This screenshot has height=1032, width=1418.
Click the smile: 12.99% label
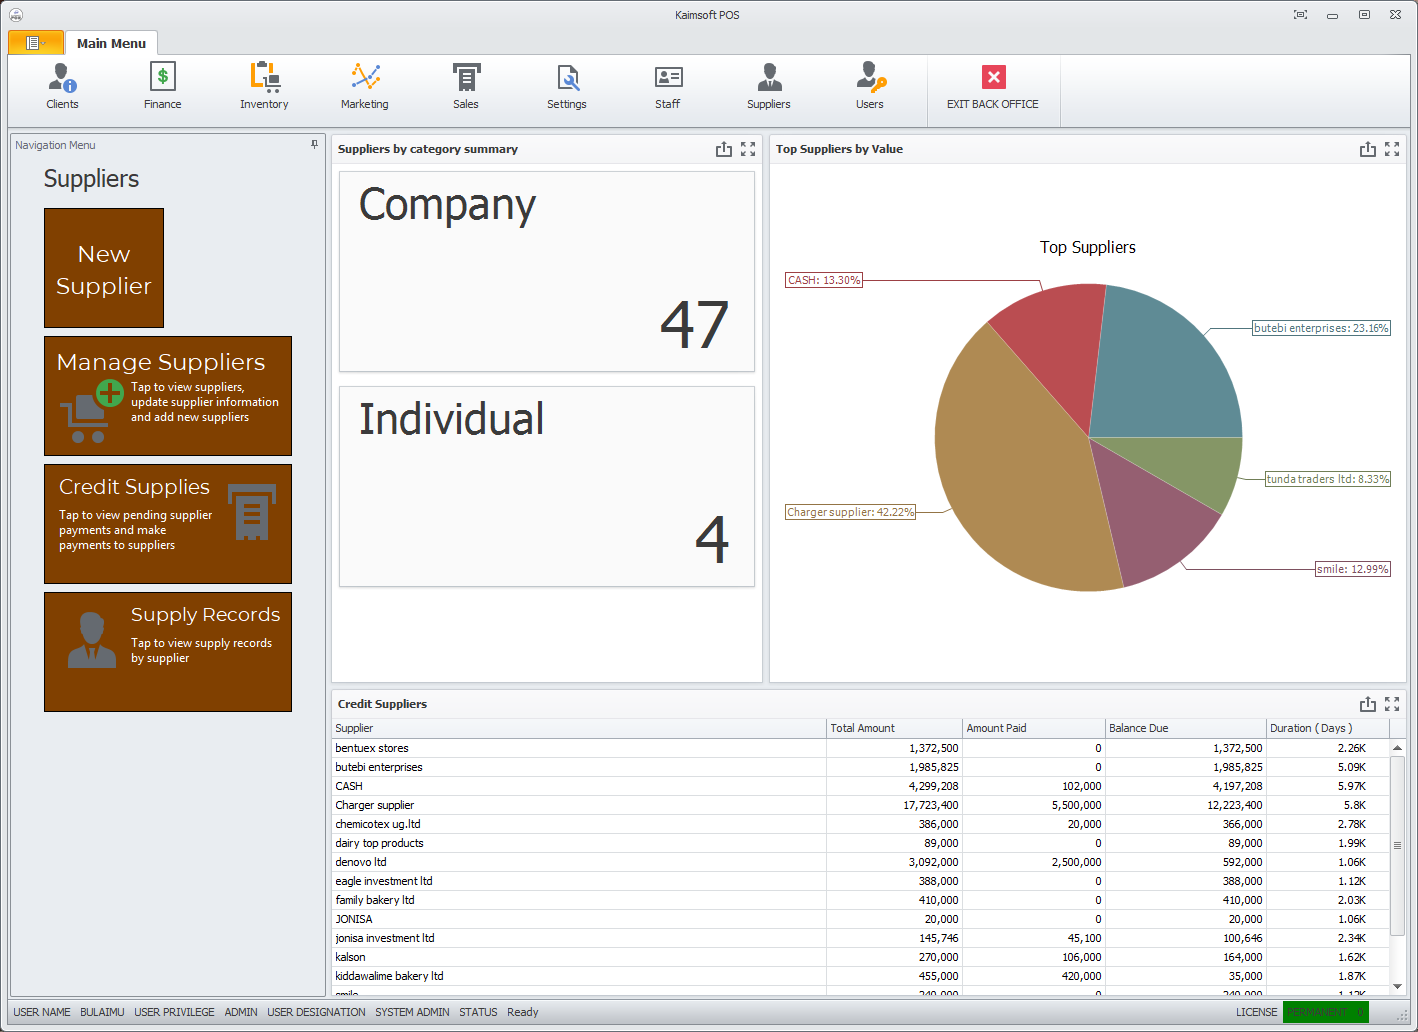tap(1352, 569)
